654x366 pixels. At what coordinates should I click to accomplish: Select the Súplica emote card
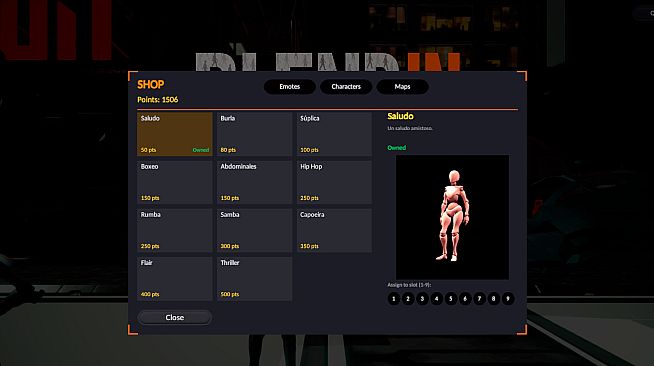point(334,134)
